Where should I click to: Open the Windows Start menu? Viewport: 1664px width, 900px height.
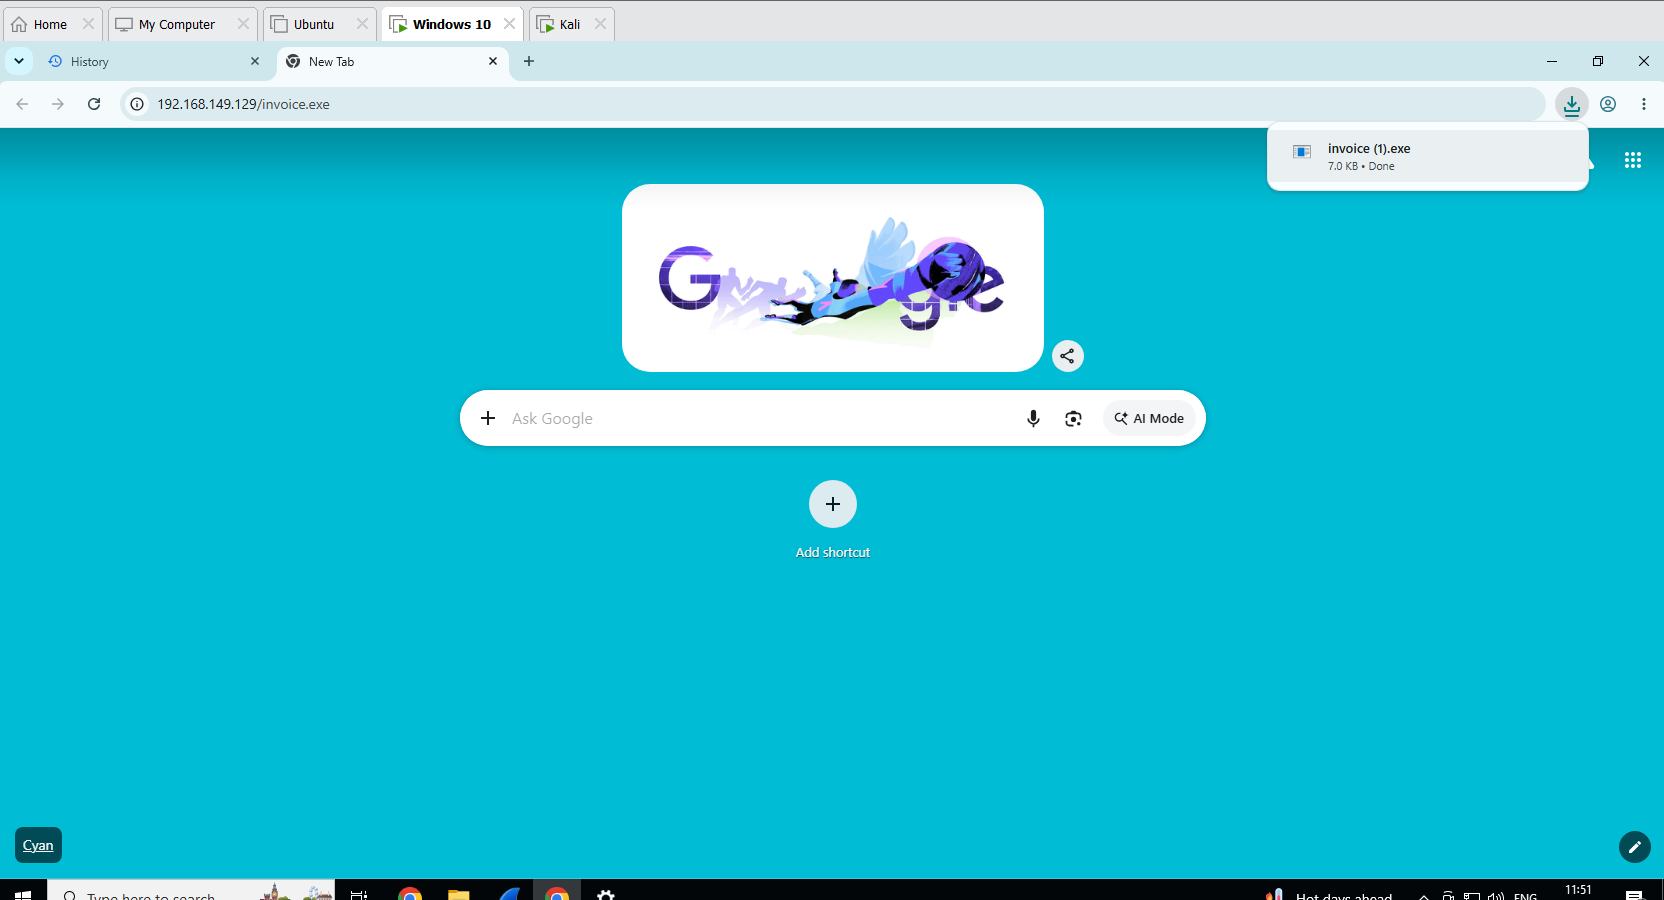[x=23, y=893]
